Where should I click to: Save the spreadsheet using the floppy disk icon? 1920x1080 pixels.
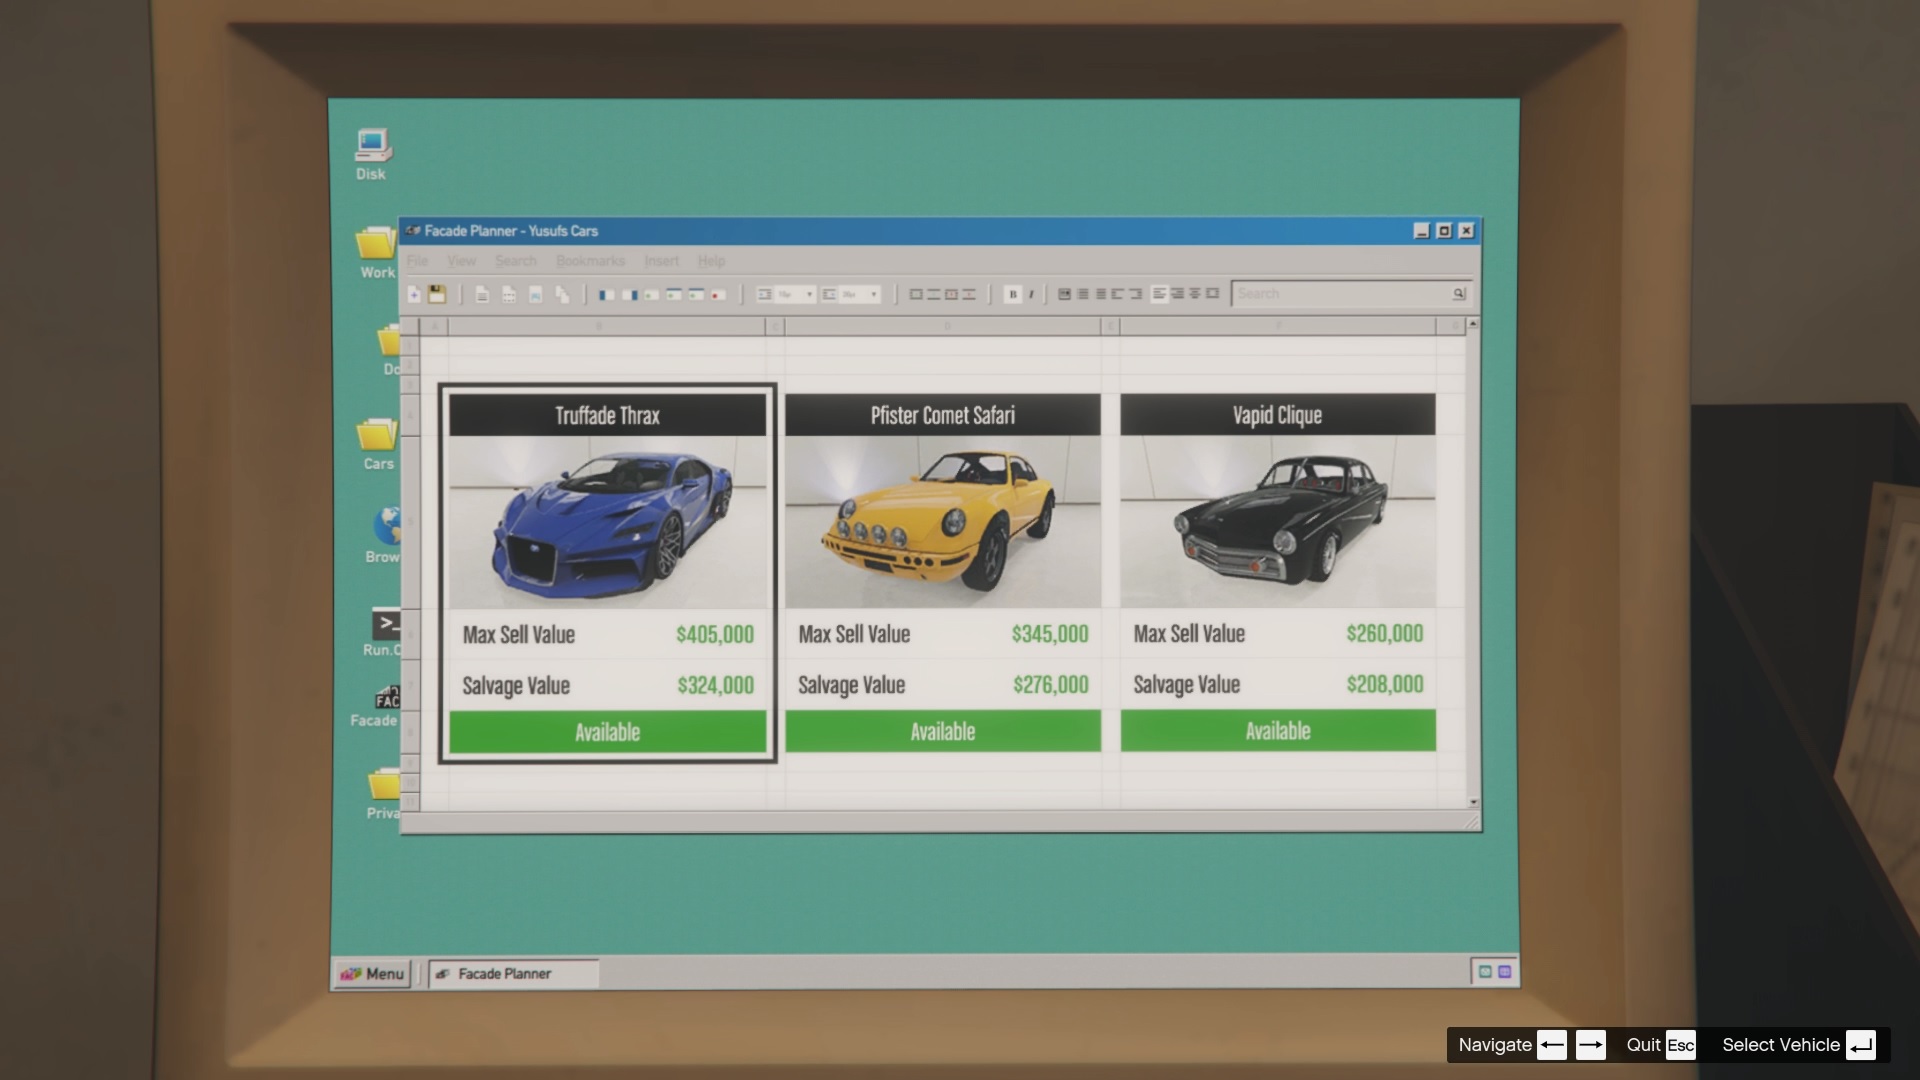[x=437, y=294]
